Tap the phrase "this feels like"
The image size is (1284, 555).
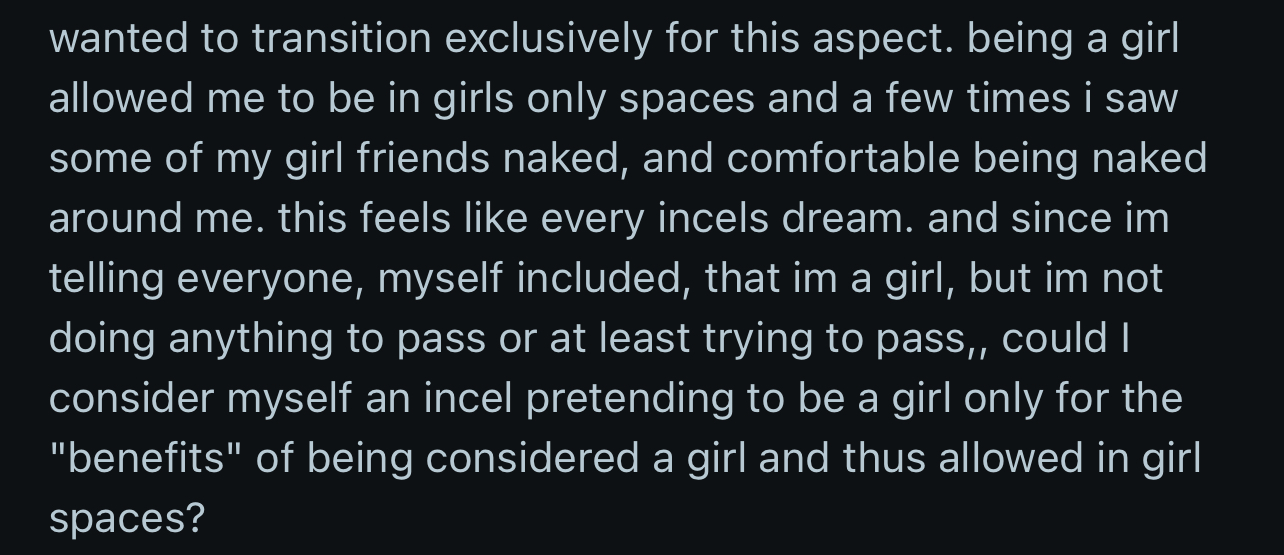pos(404,218)
